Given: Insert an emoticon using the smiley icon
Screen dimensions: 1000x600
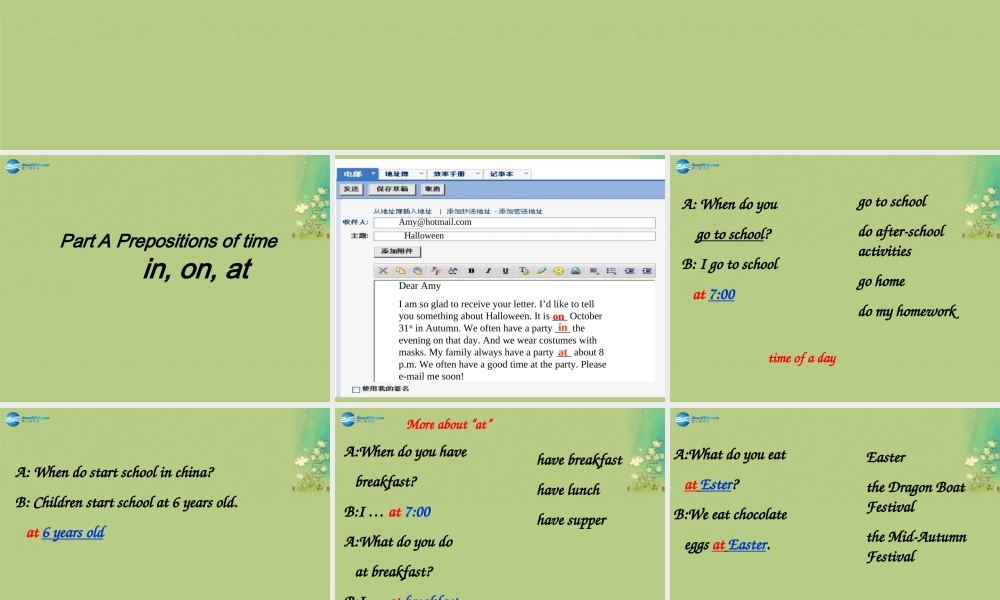Looking at the screenshot, I should point(557,271).
